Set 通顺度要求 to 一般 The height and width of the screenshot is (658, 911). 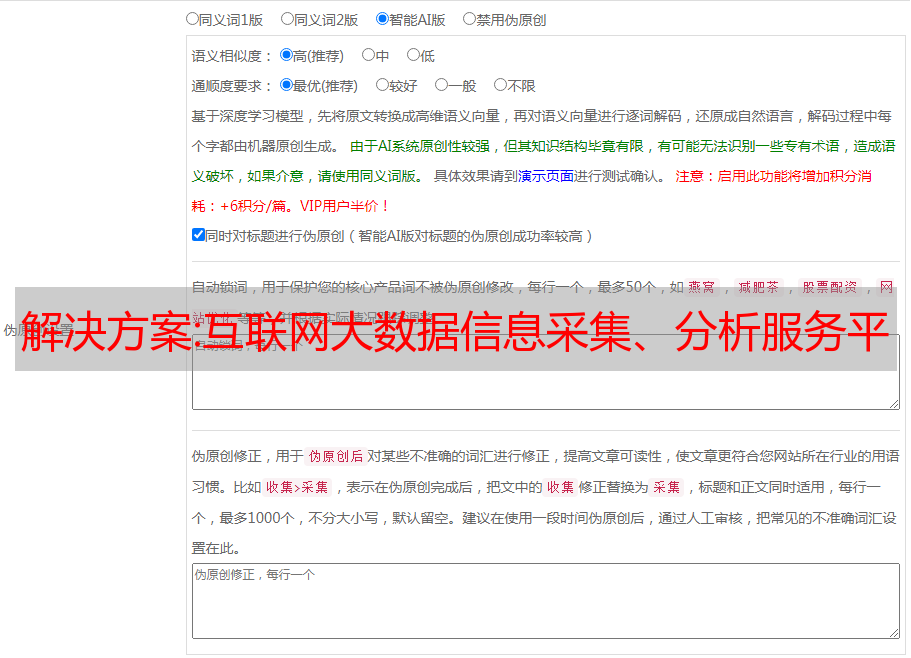[x=442, y=85]
